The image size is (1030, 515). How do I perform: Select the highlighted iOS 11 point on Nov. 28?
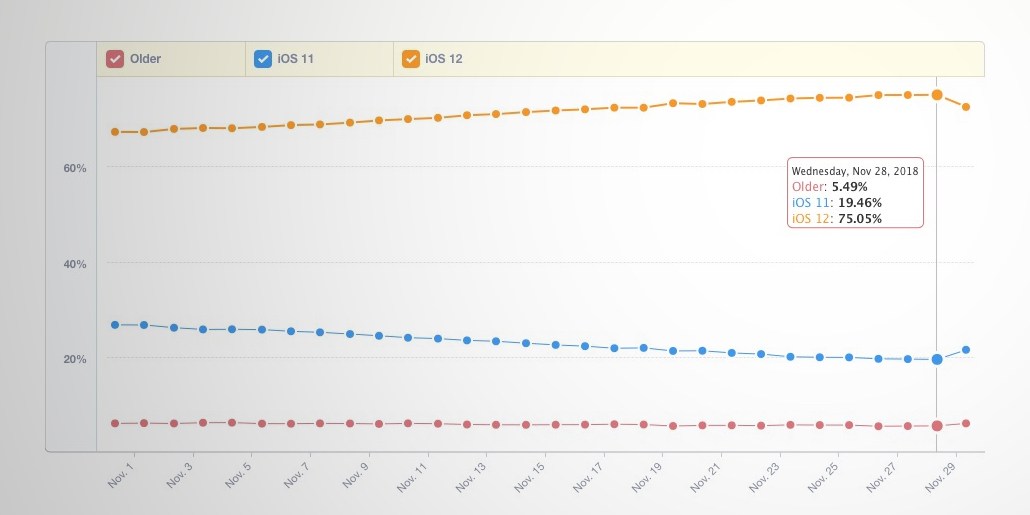(937, 359)
